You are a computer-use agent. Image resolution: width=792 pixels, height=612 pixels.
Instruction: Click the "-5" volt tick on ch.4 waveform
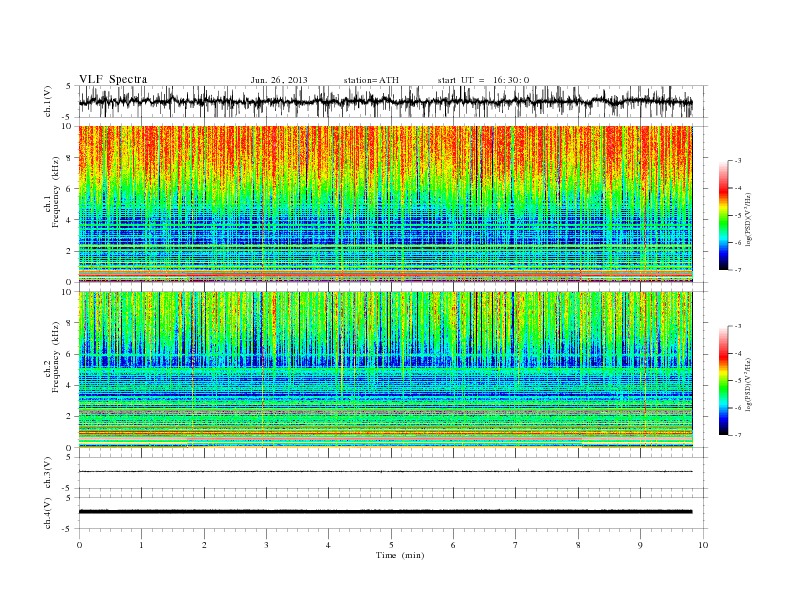[68, 529]
